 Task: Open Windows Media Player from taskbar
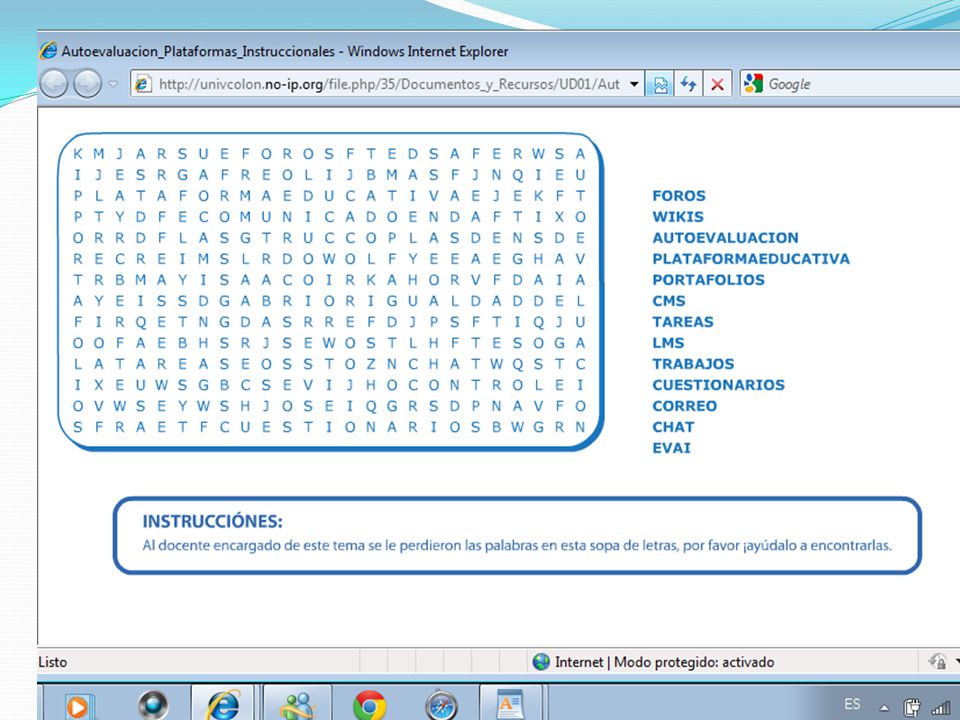[x=79, y=706]
